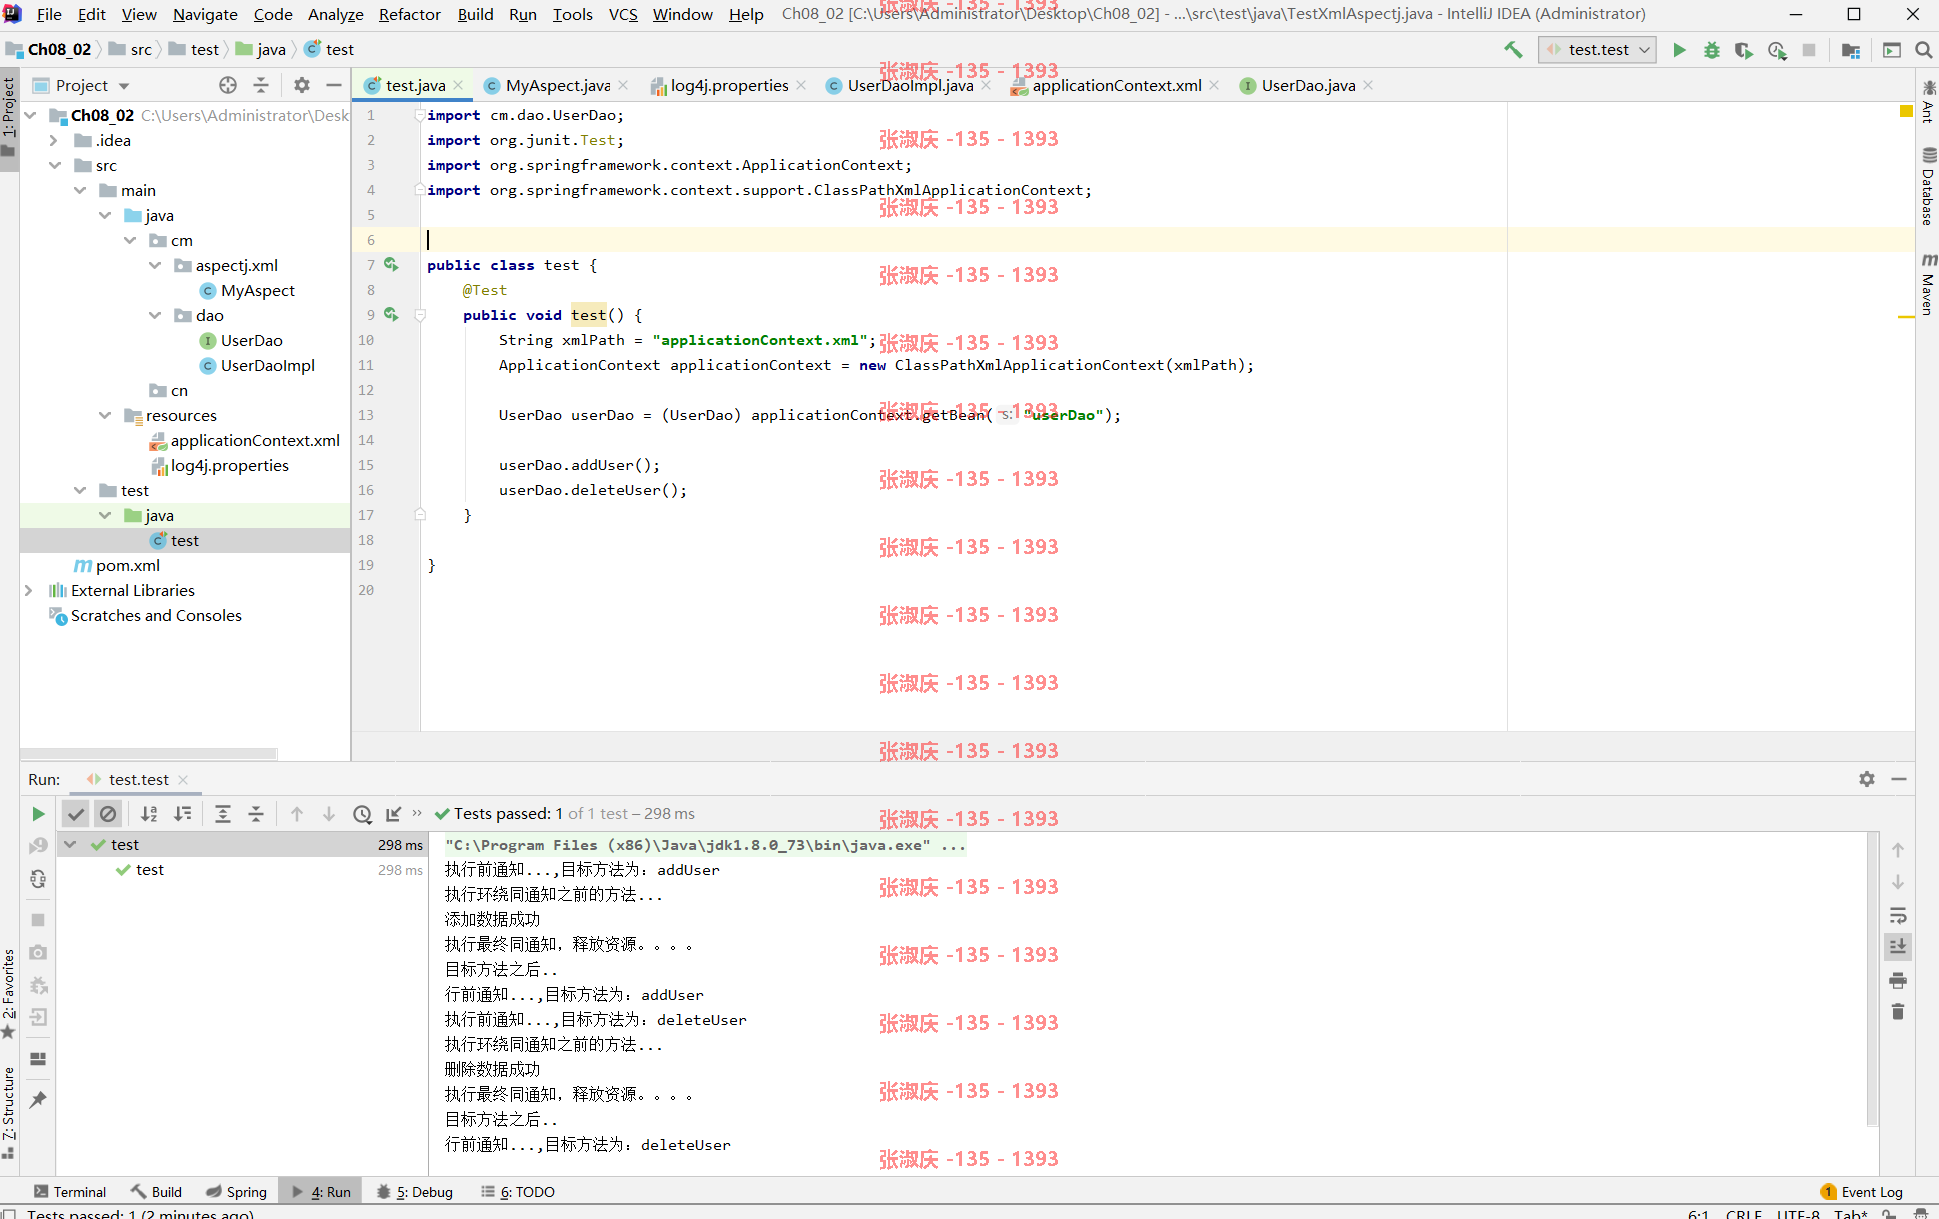This screenshot has width=1939, height=1219.
Task: Toggle auto-test icon in the Run panel
Action: point(38,879)
